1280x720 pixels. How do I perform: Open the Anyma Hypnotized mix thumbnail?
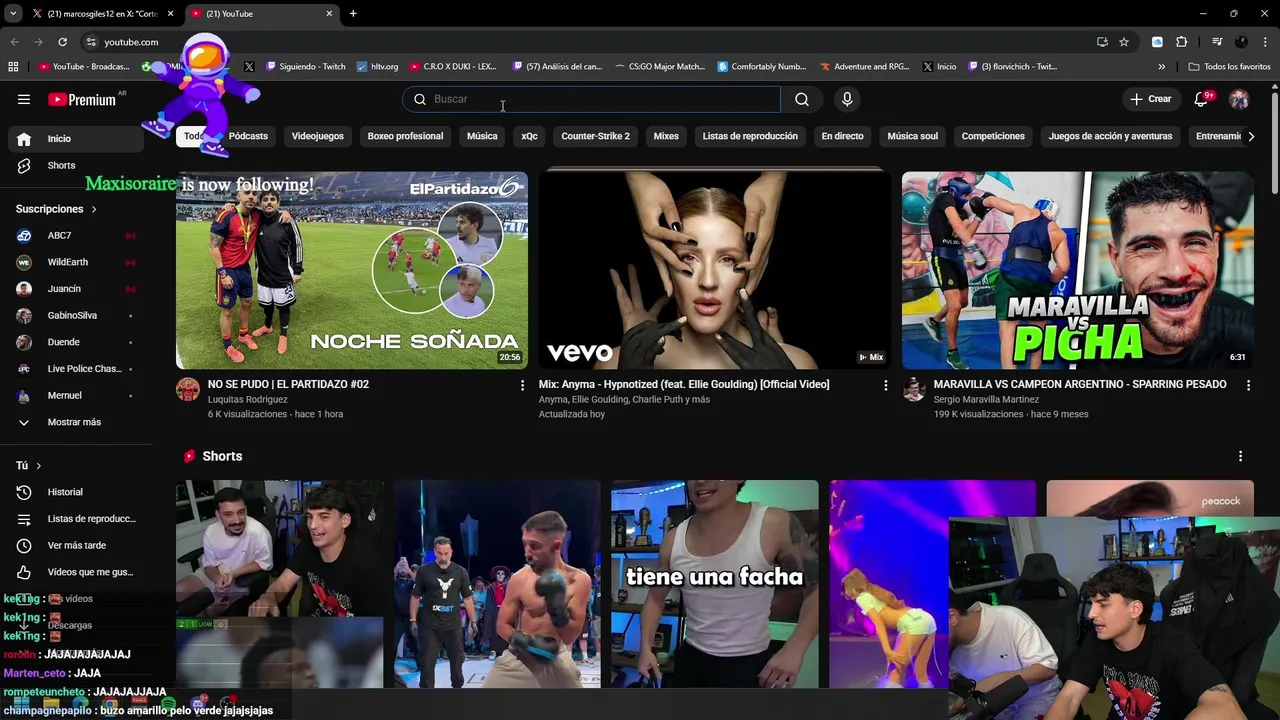[715, 270]
